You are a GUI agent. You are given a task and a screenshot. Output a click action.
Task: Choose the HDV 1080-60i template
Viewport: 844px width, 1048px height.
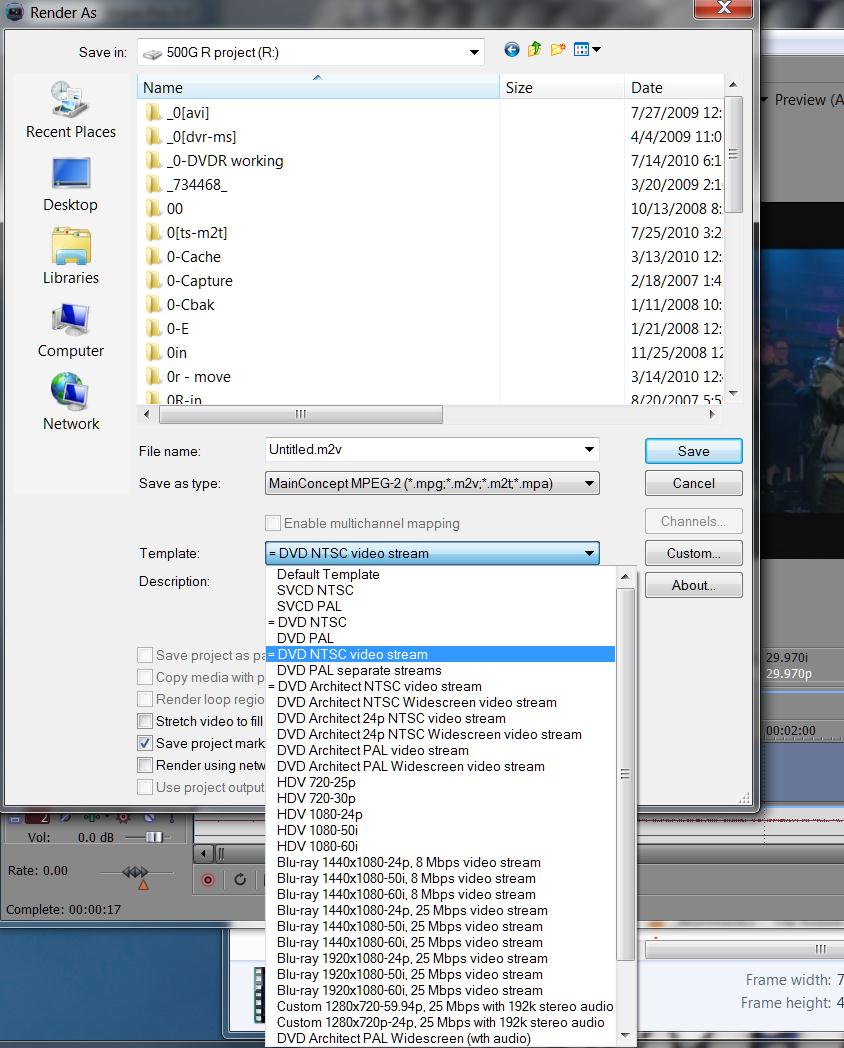[440, 846]
